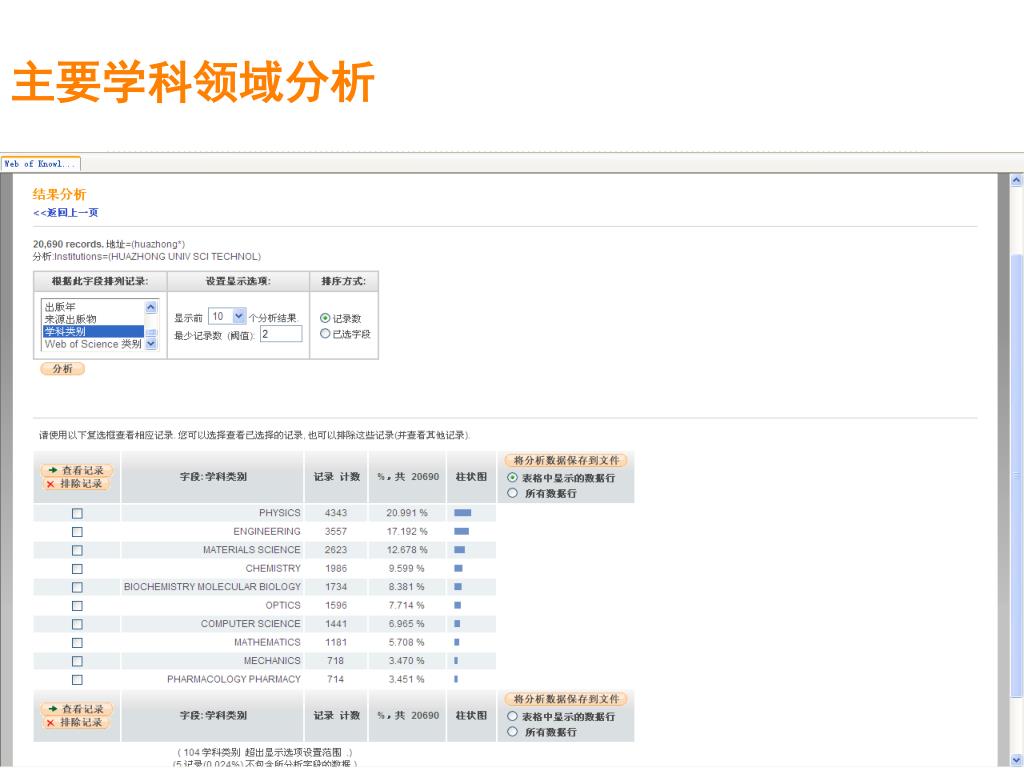Switch to the Web of Knowl... tab
This screenshot has width=1024, height=768.
click(x=40, y=163)
